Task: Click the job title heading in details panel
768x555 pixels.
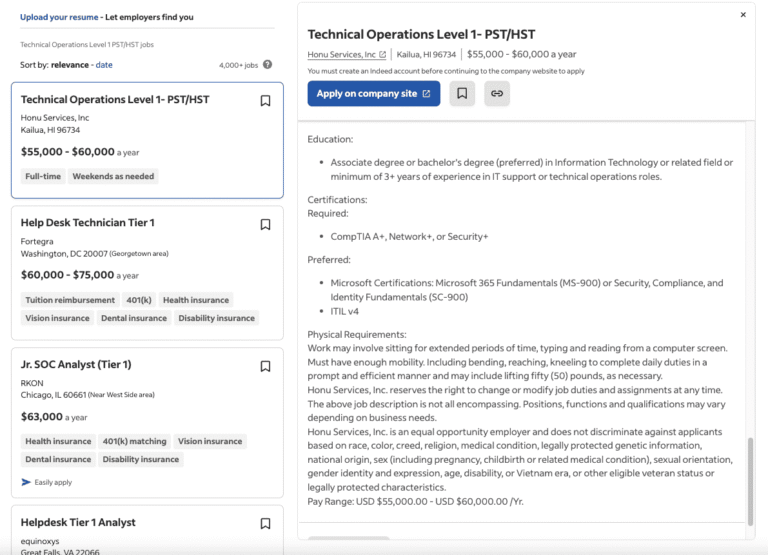Action: (x=421, y=34)
